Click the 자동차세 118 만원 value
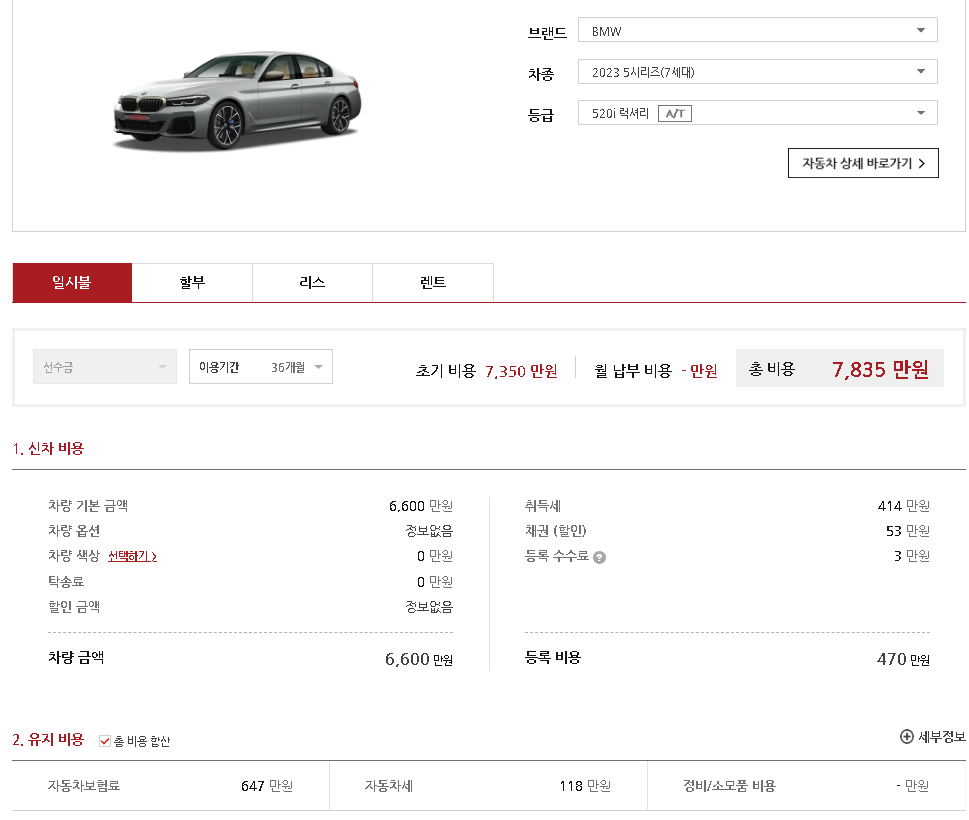The image size is (969, 820). click(585, 786)
